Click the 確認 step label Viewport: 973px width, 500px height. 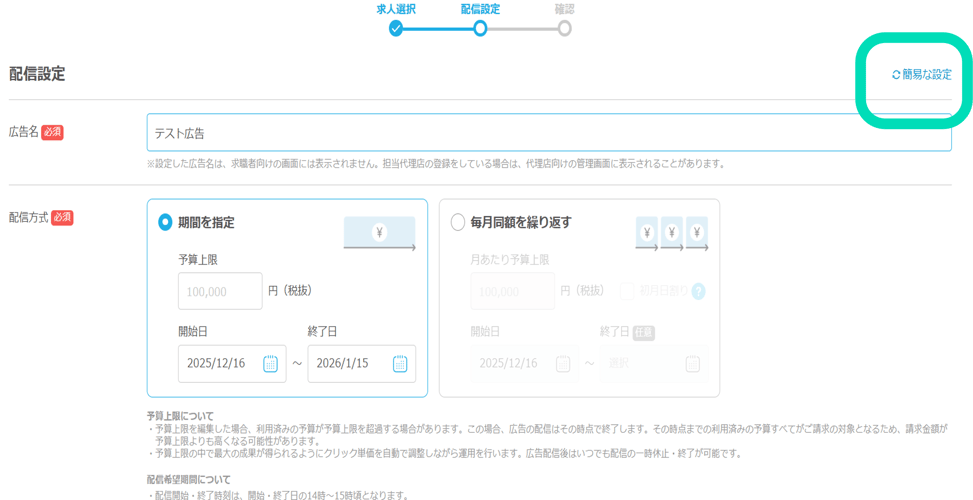[564, 9]
